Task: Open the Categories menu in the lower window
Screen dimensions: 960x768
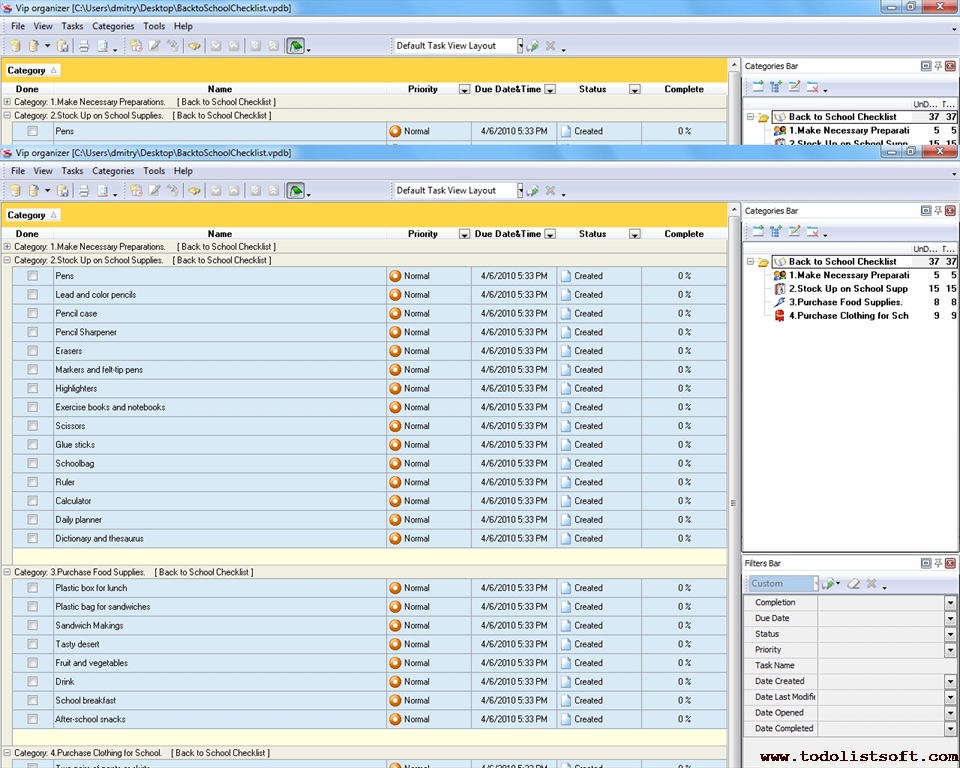Action: [113, 171]
